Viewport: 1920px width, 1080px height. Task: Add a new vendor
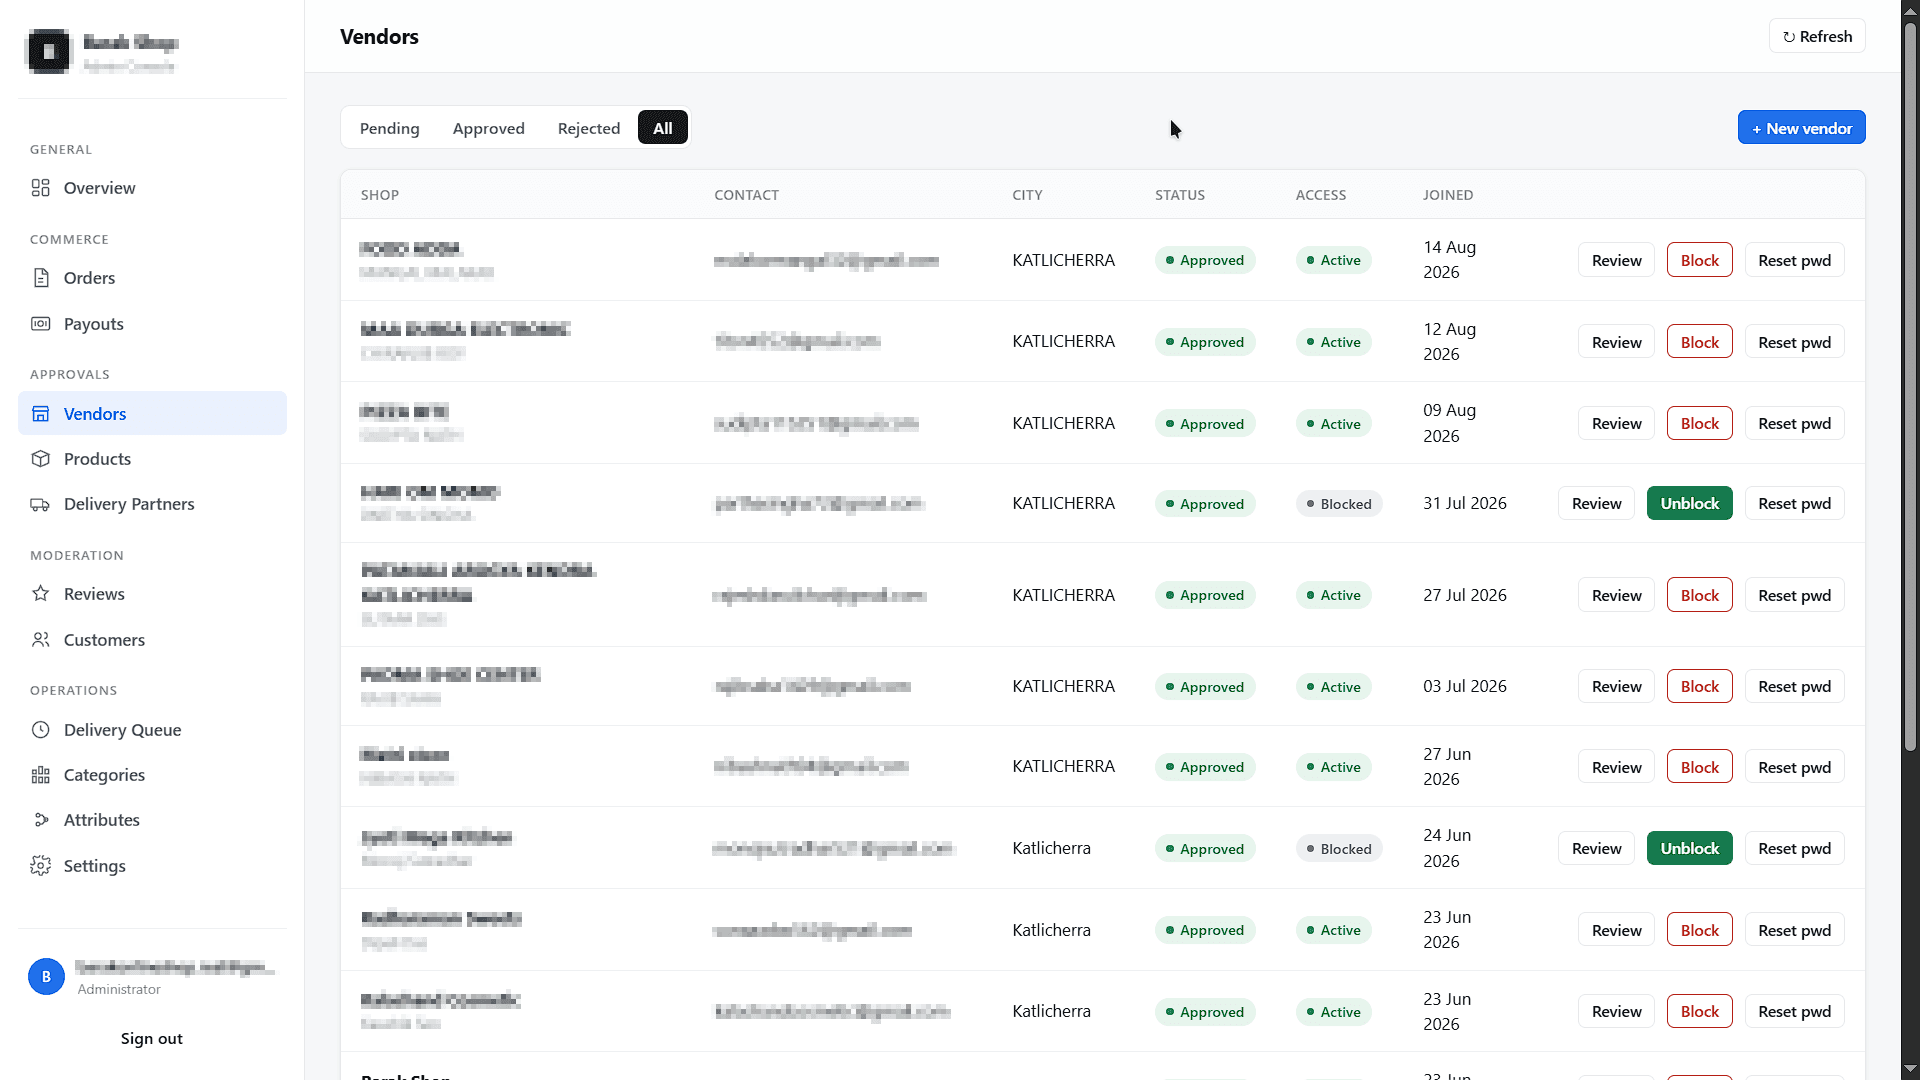click(x=1801, y=128)
